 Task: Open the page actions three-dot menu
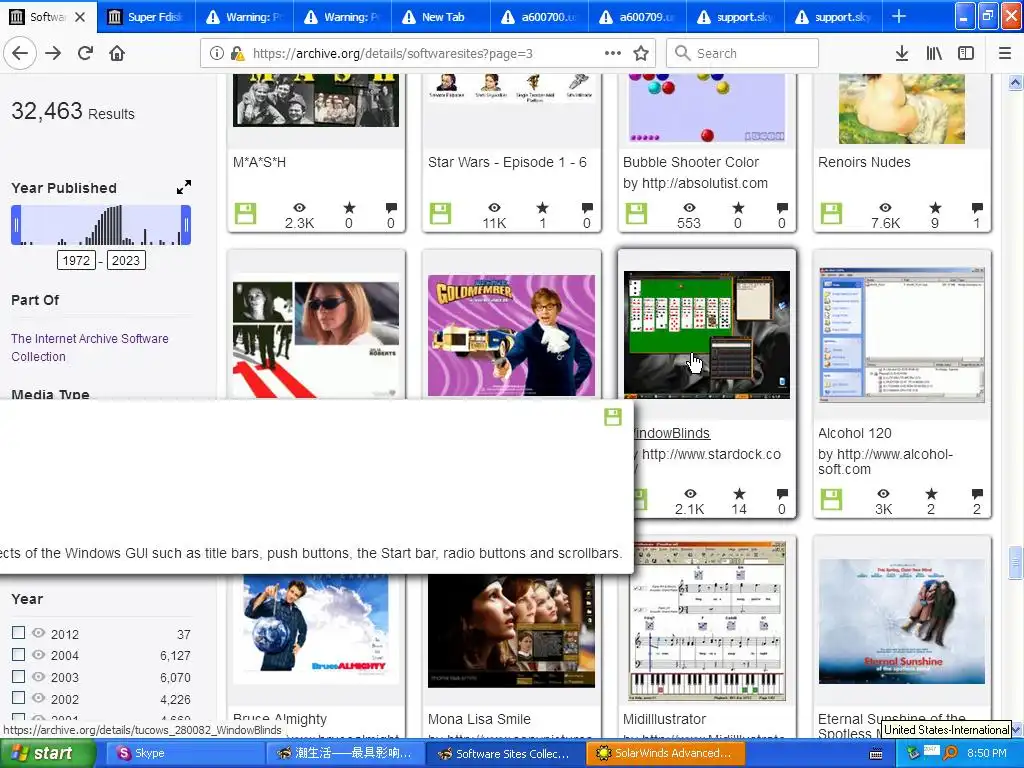(x=613, y=54)
